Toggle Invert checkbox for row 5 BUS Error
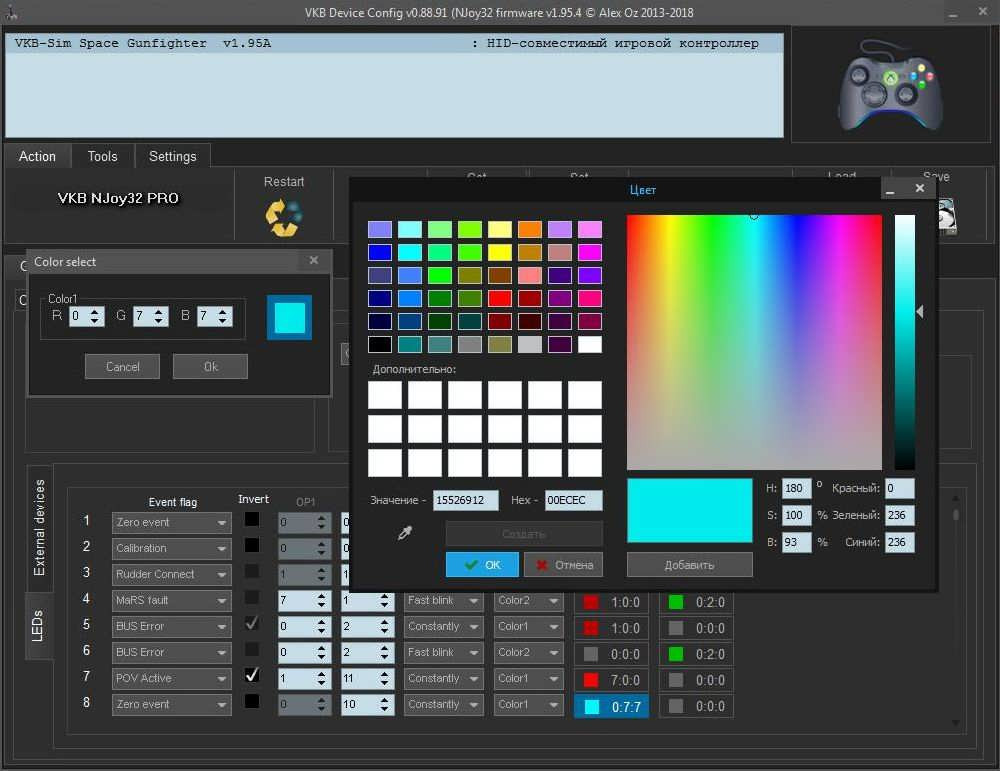Image resolution: width=1000 pixels, height=771 pixels. 252,623
